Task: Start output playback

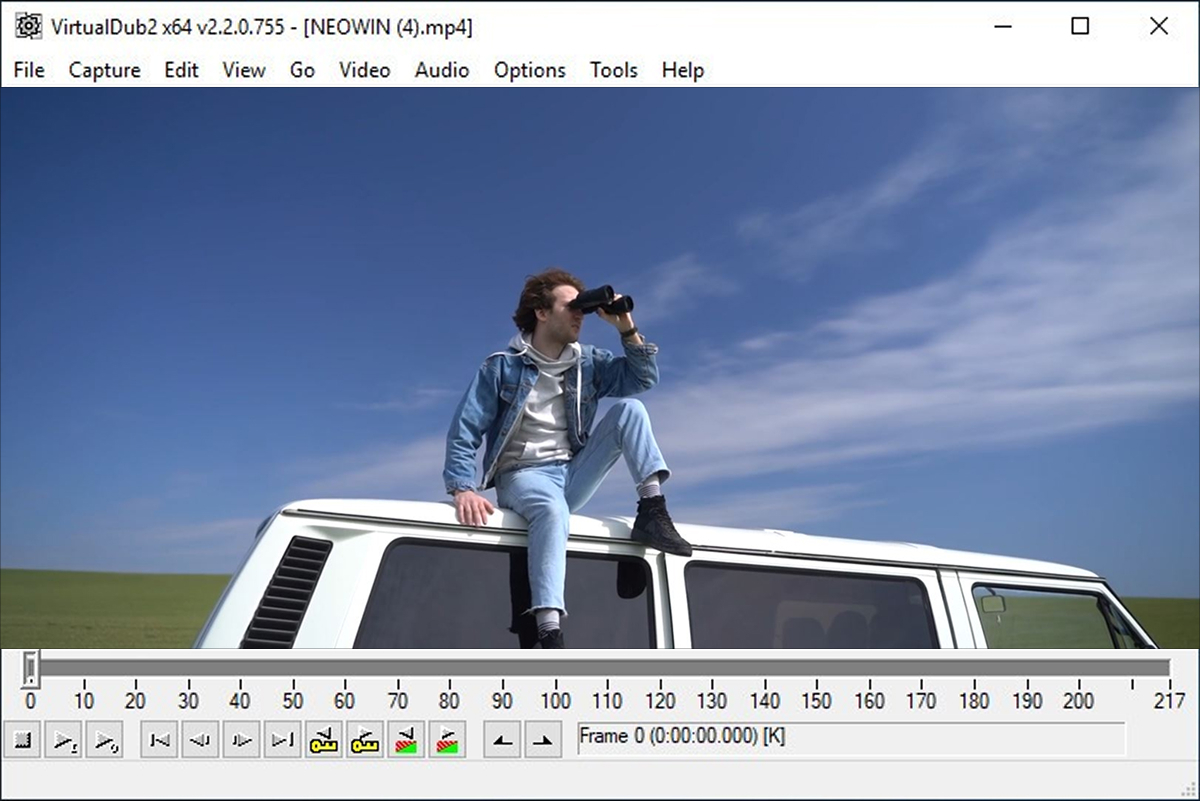Action: (104, 740)
